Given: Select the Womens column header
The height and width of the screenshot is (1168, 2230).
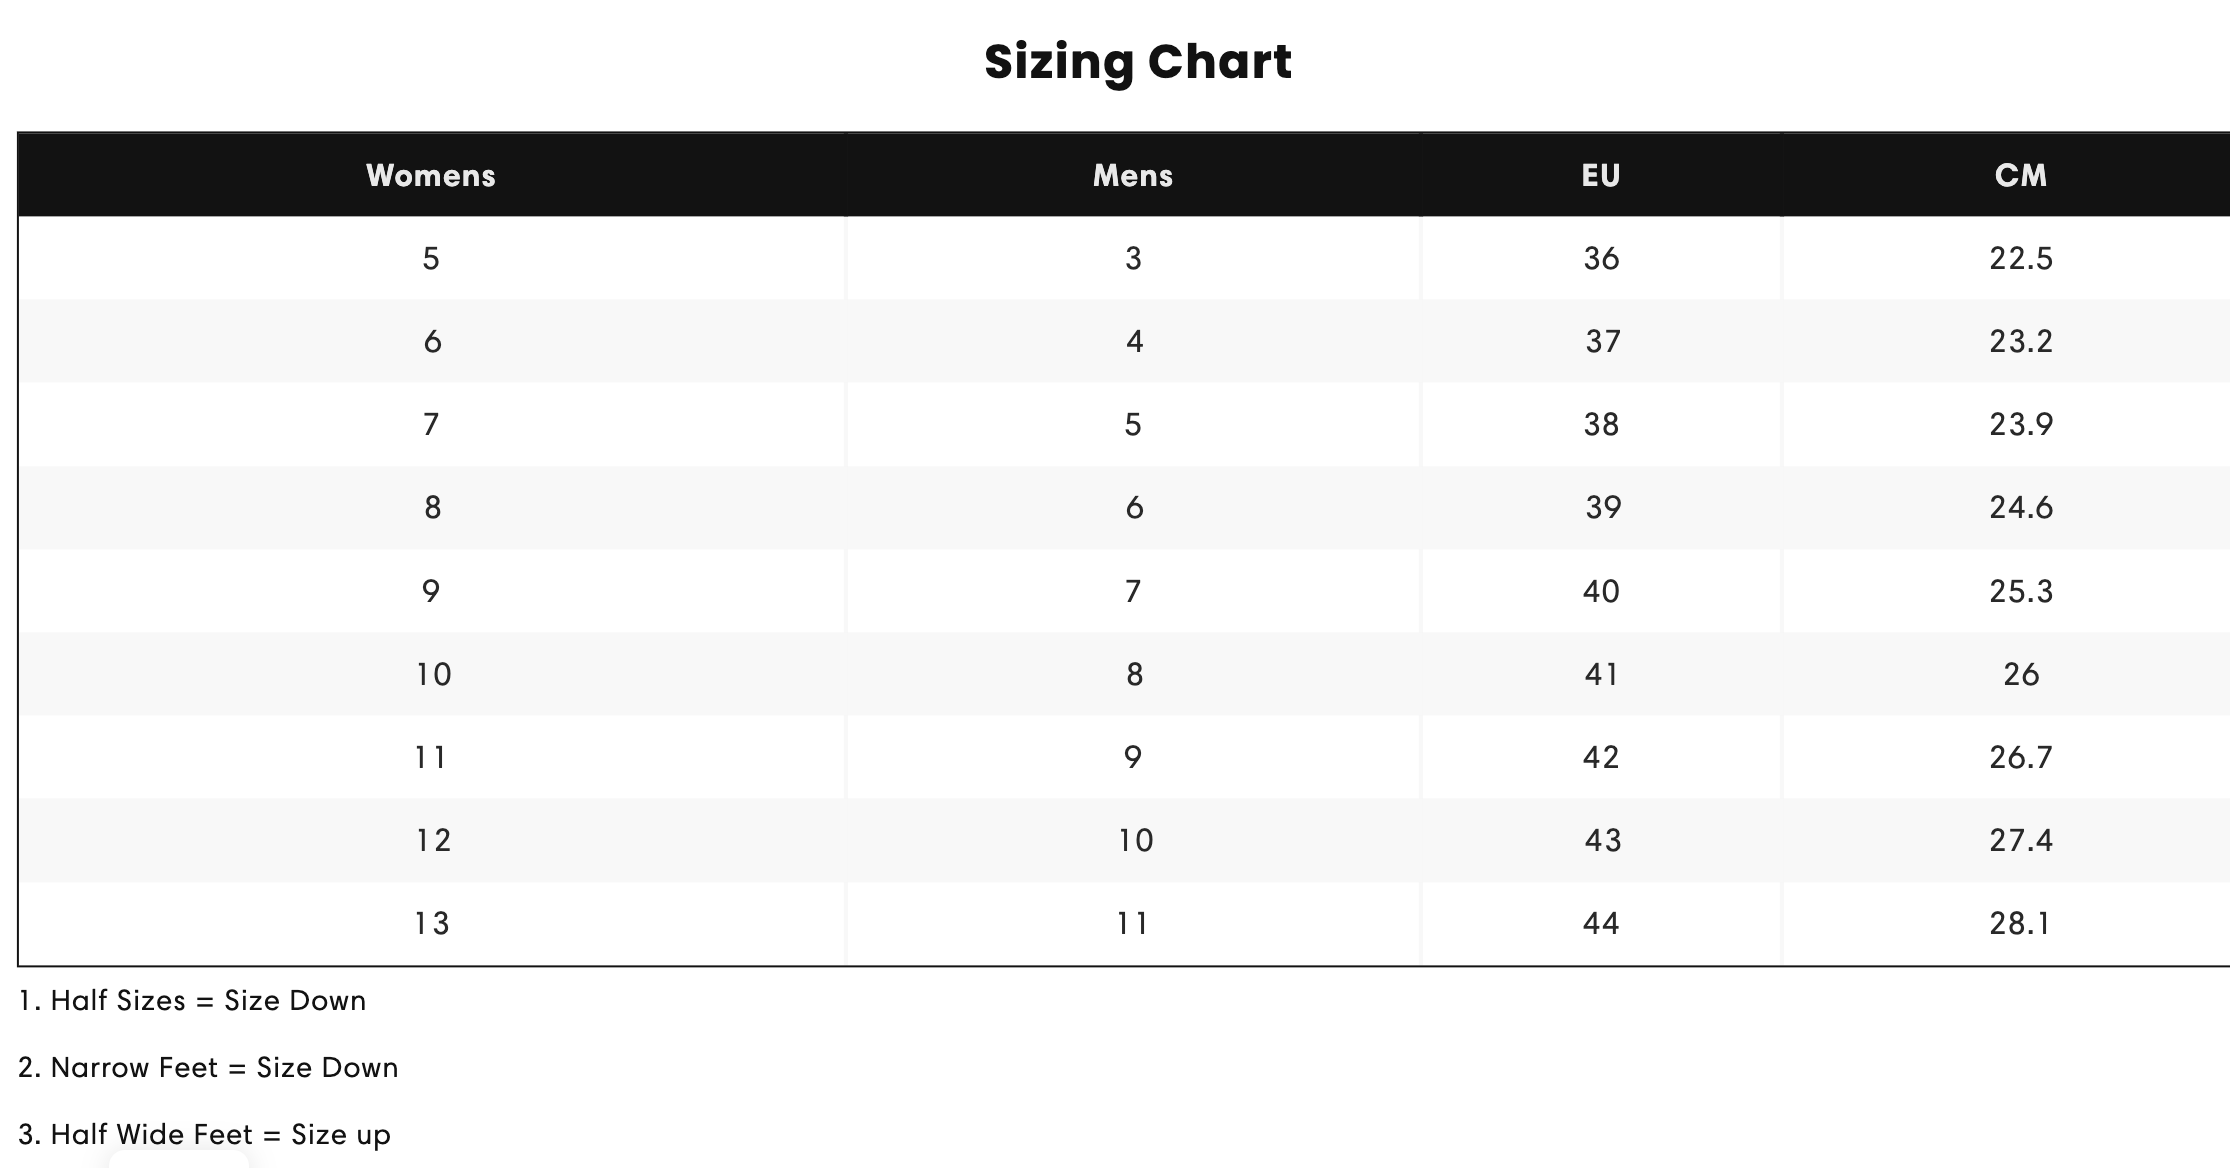Looking at the screenshot, I should tap(431, 175).
